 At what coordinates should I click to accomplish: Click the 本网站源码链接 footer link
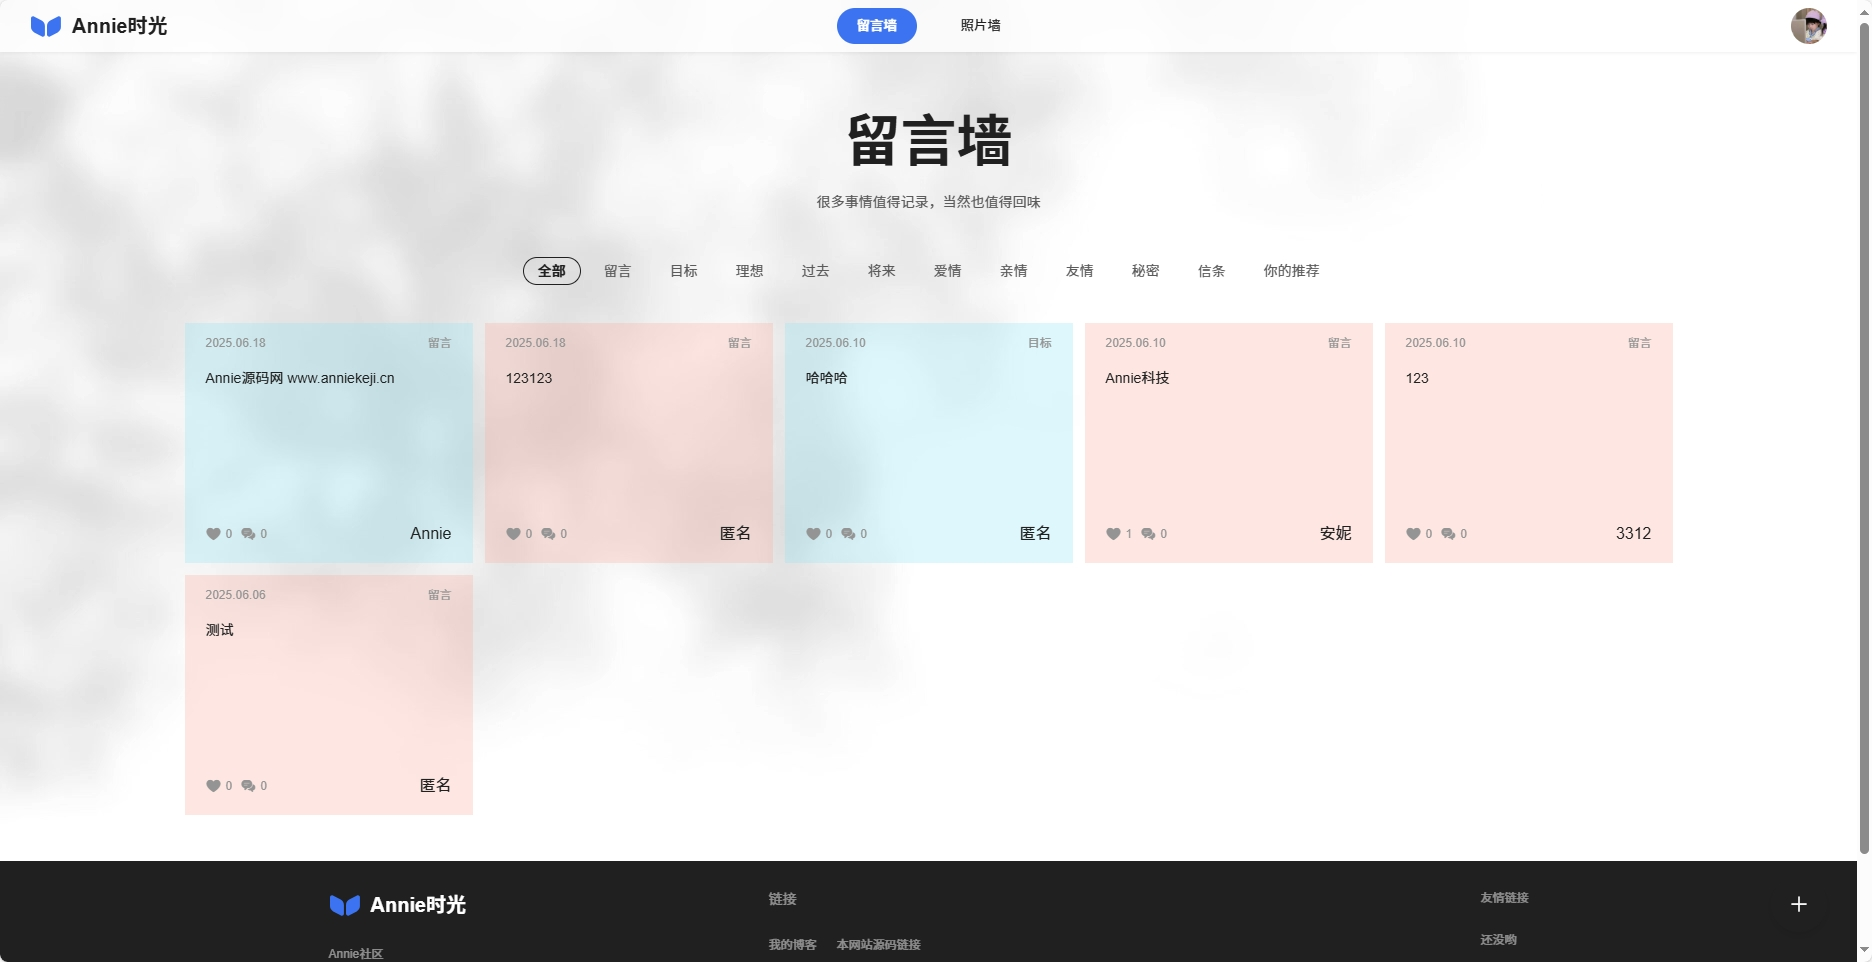(x=878, y=945)
